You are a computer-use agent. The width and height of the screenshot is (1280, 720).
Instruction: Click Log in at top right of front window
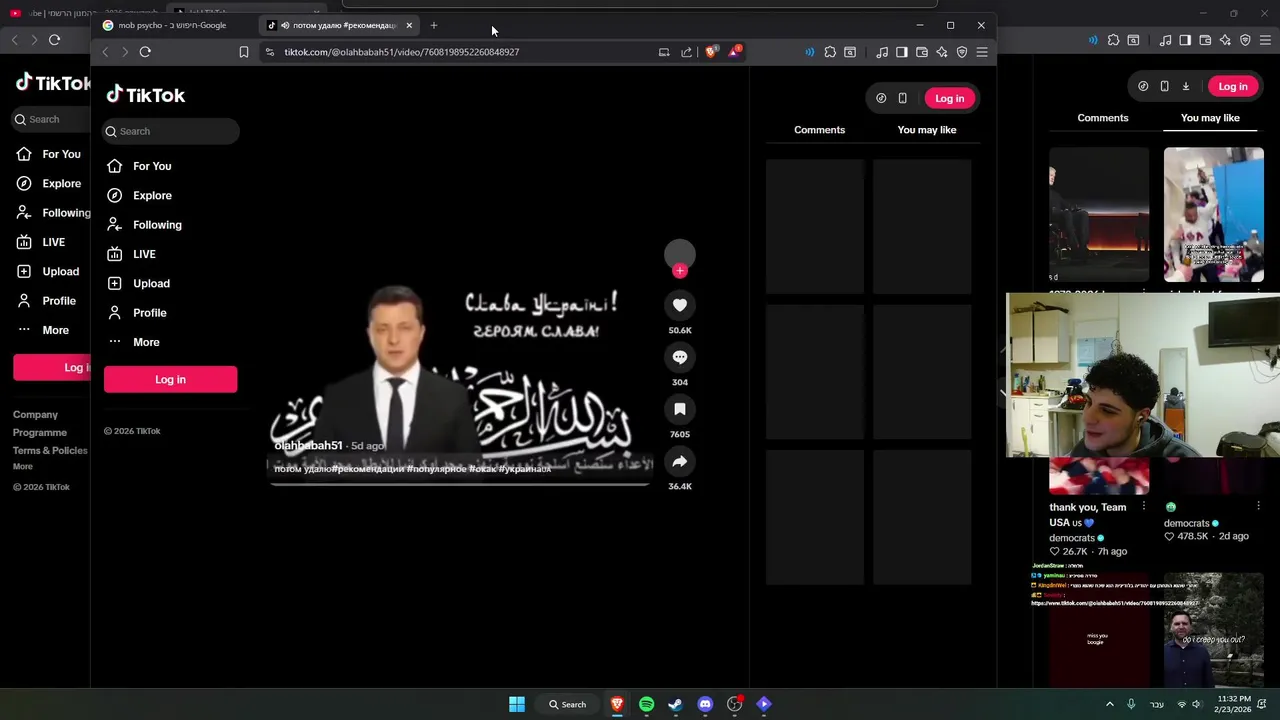949,98
